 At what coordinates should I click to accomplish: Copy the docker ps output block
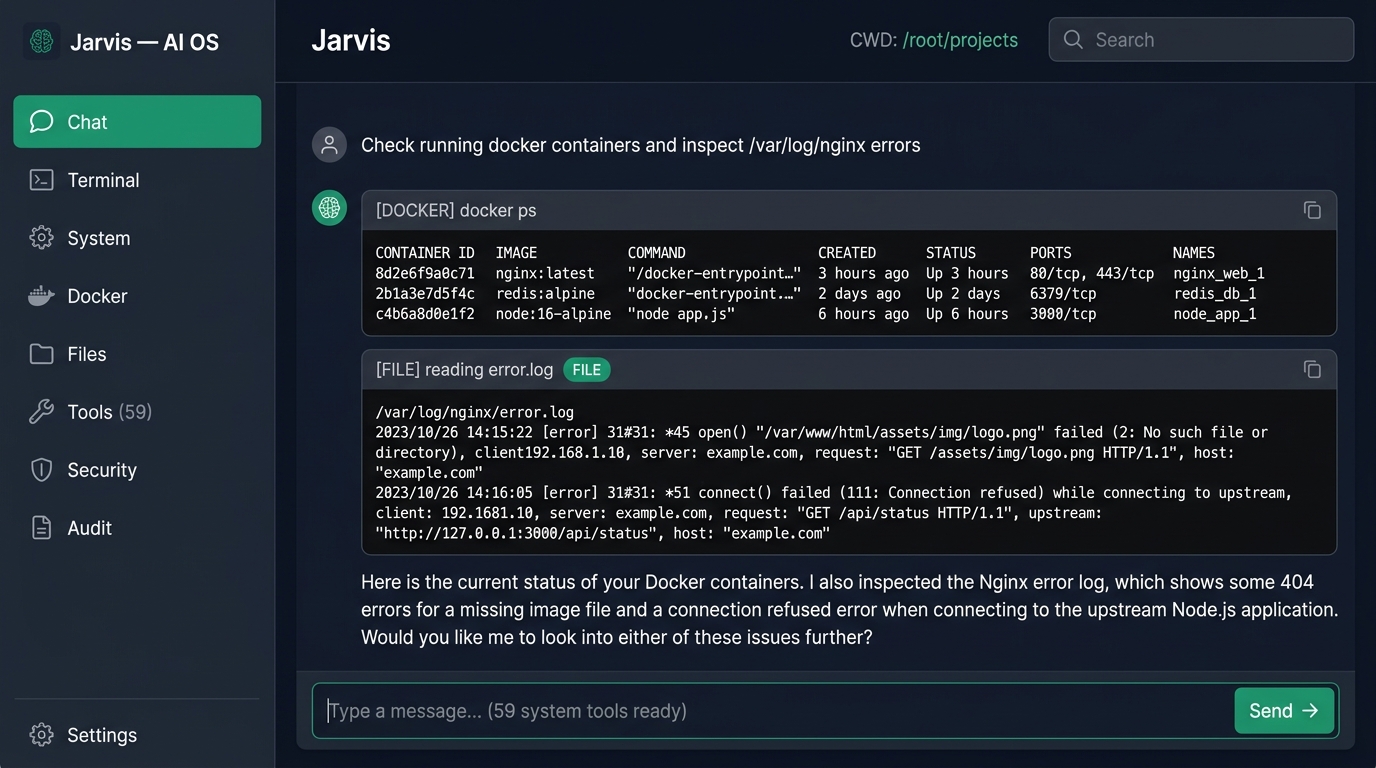tap(1312, 210)
